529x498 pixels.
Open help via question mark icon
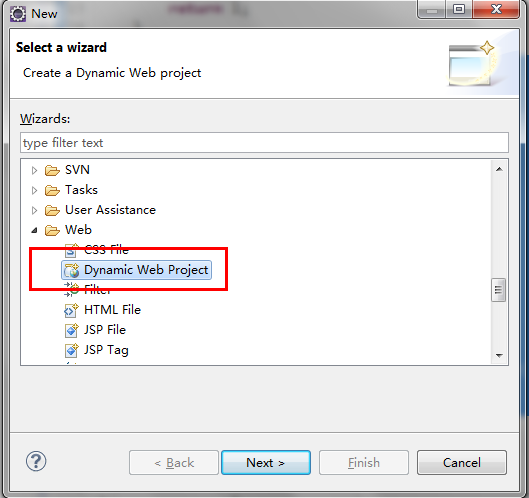pyautogui.click(x=36, y=461)
